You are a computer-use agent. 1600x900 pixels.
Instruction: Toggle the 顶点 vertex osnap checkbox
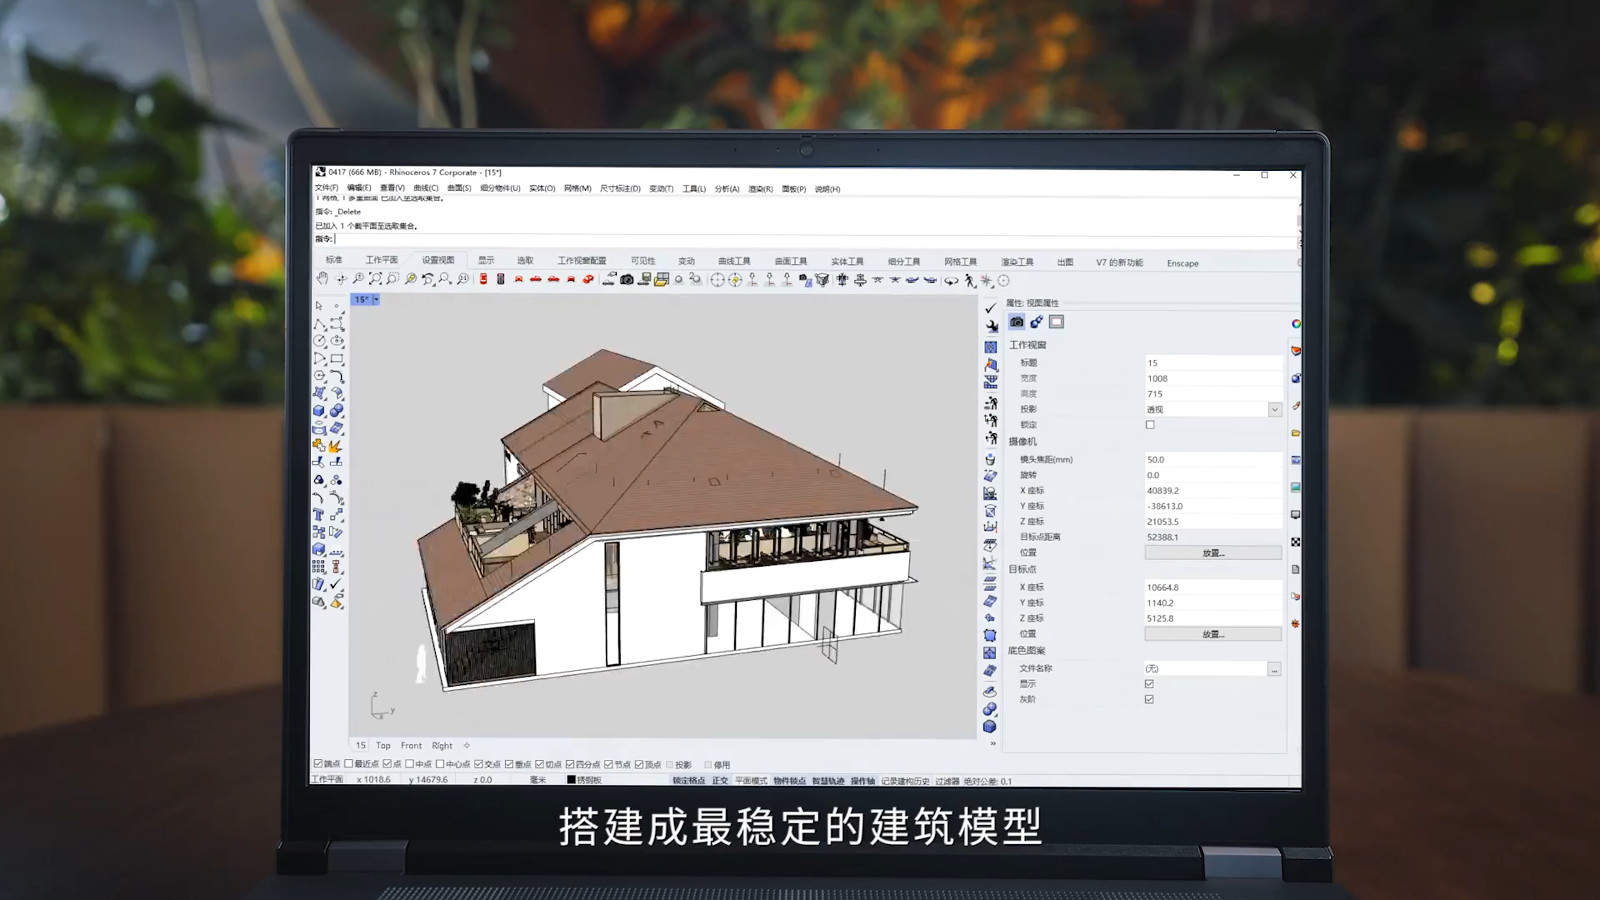pos(639,764)
